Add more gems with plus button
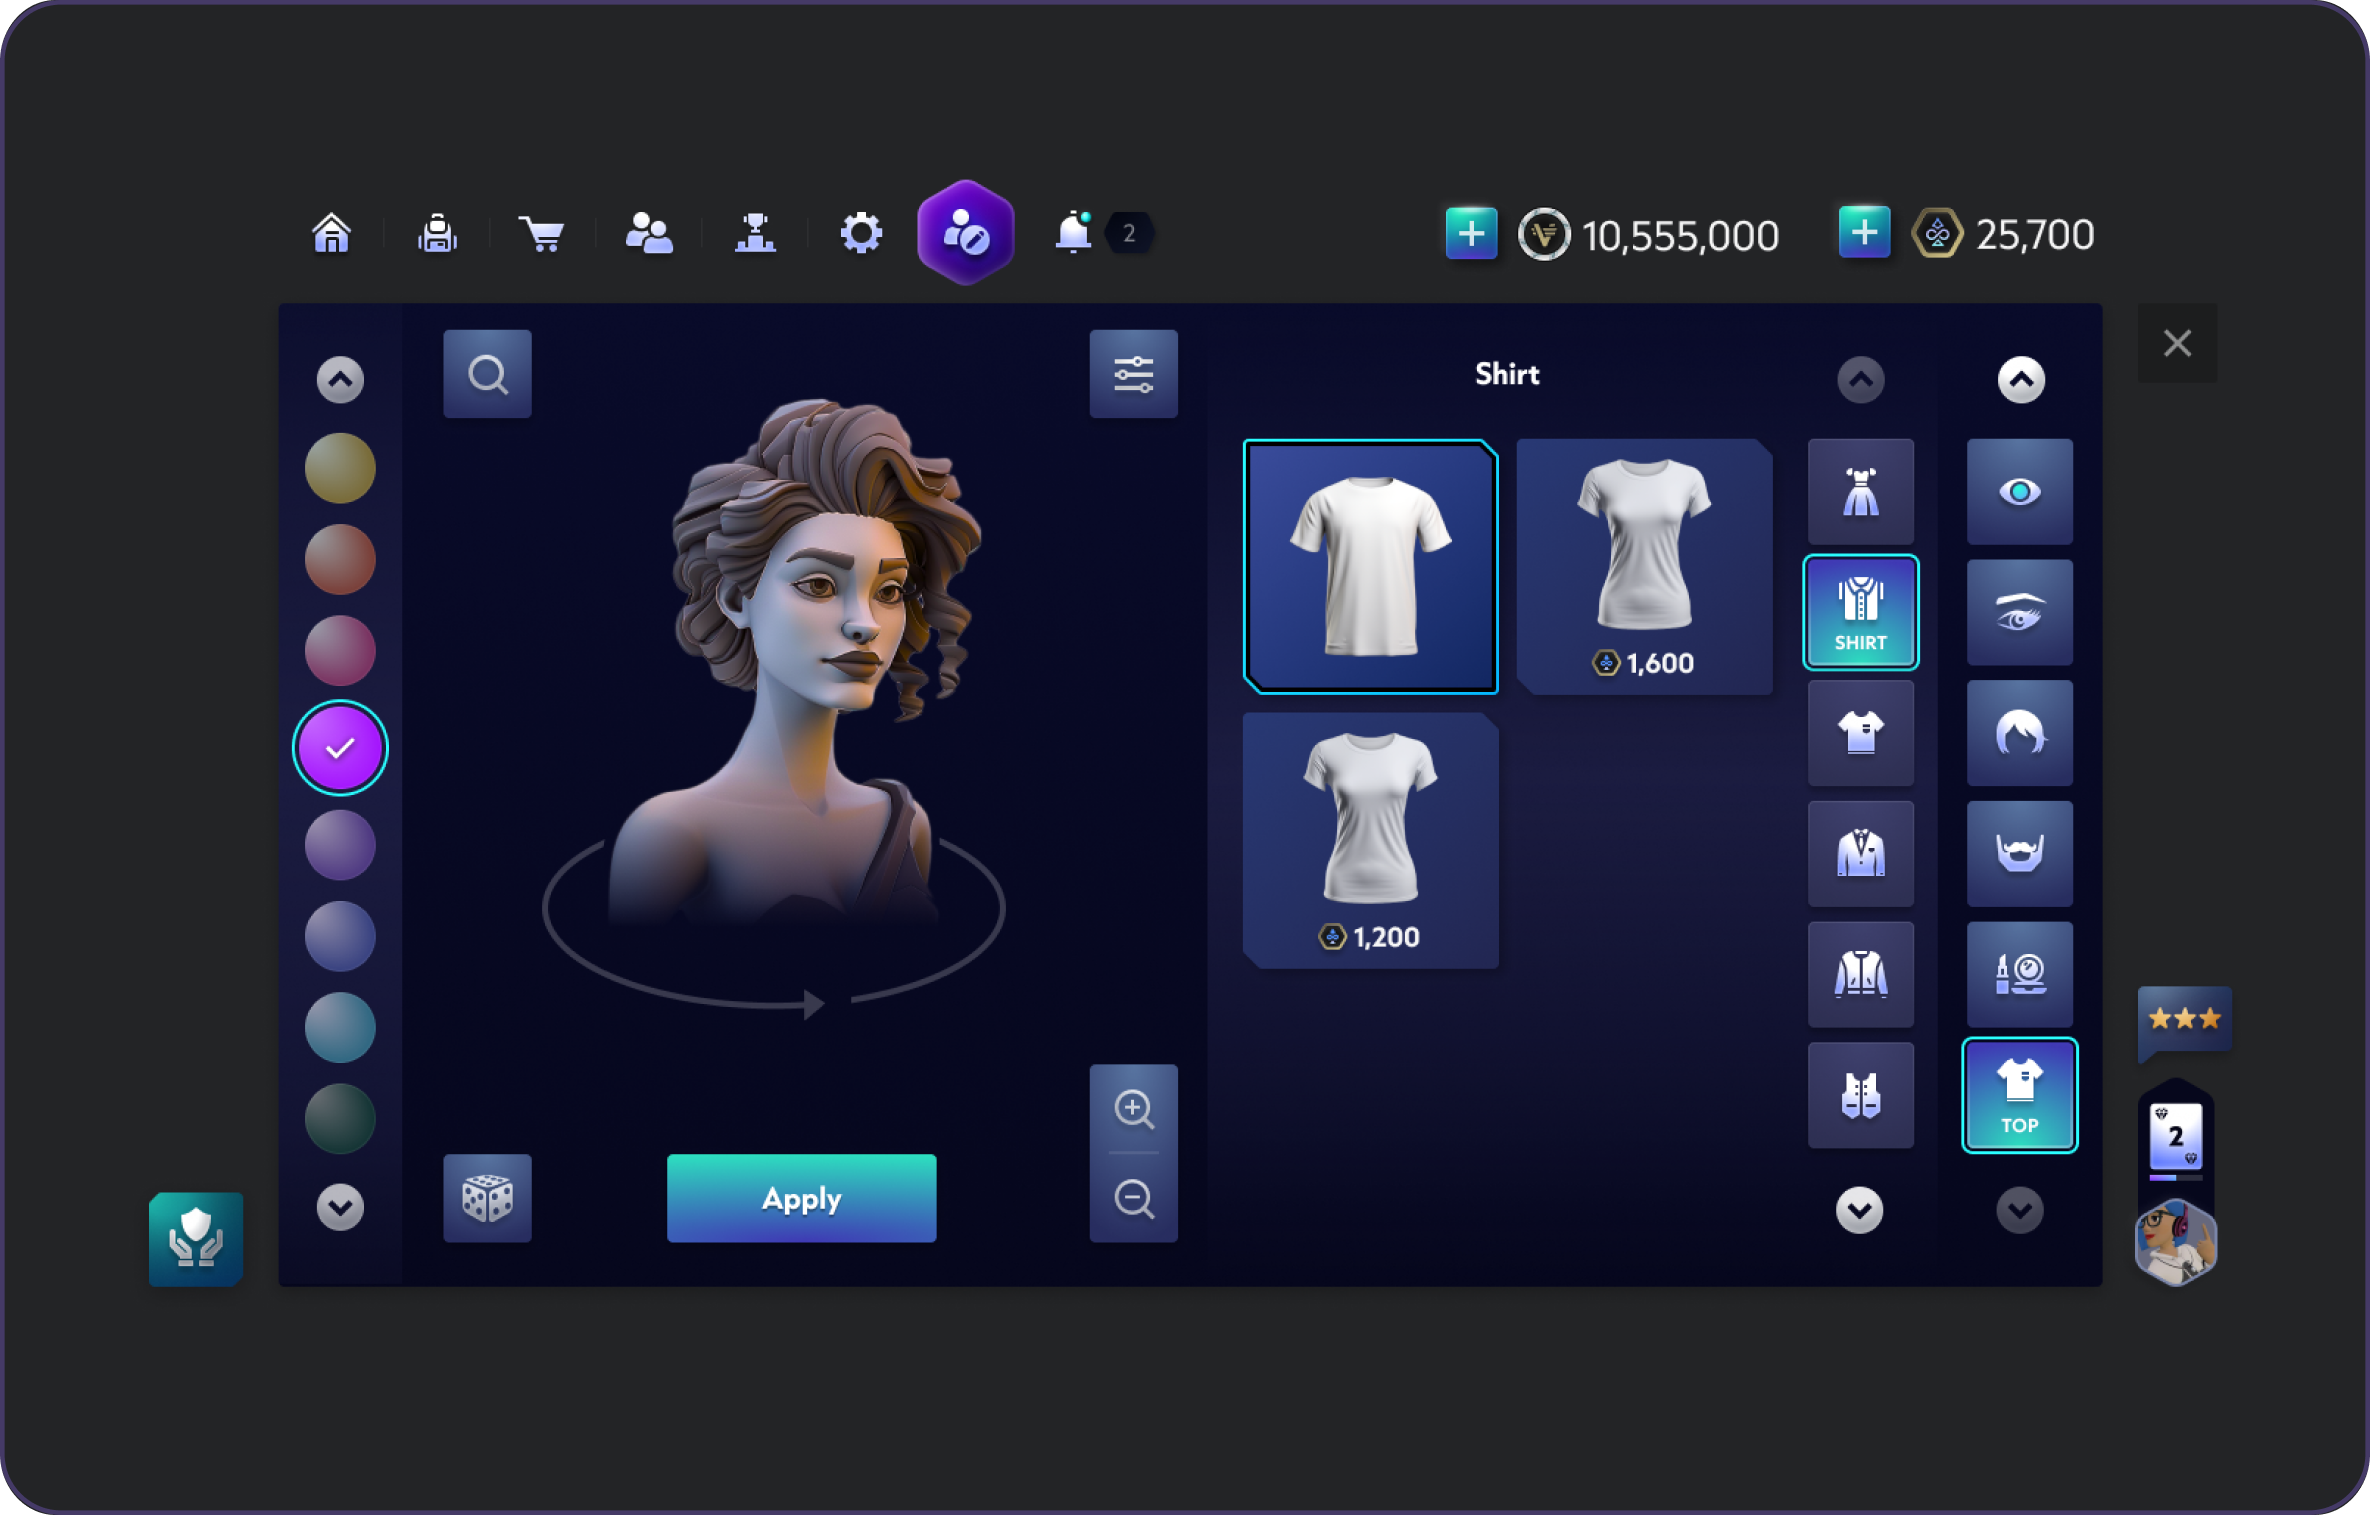 point(1864,233)
